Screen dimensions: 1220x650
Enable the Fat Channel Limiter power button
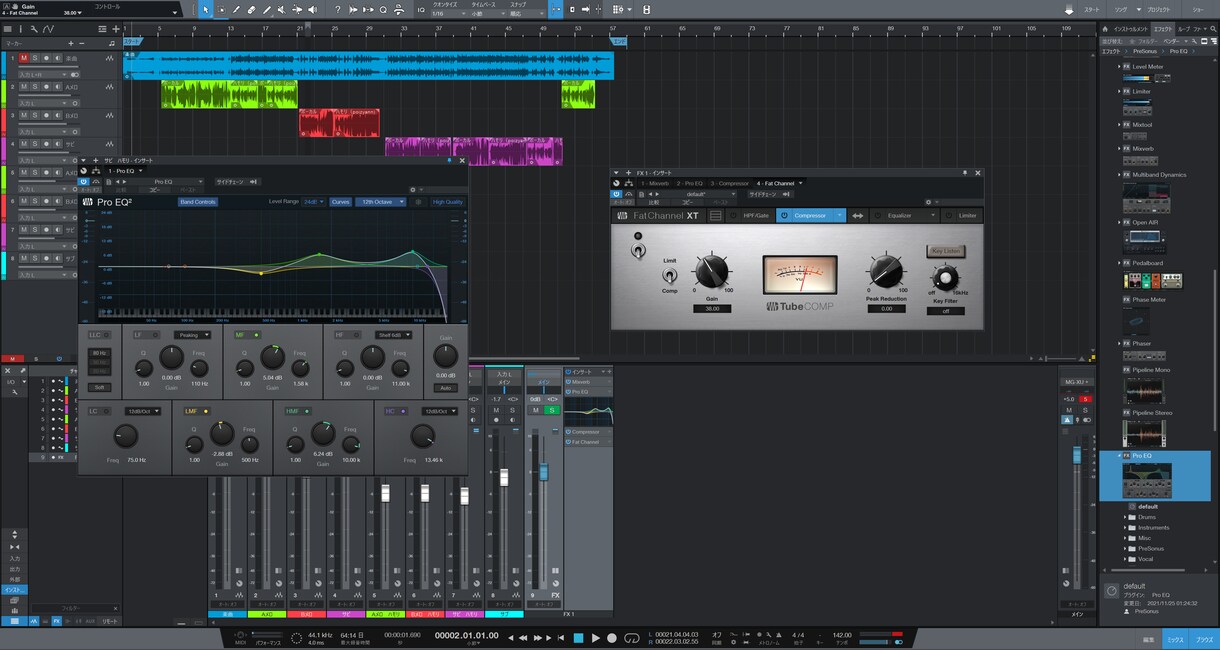tap(949, 215)
